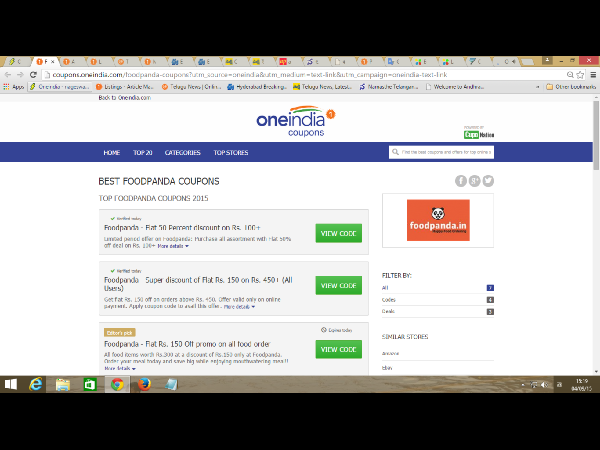This screenshot has height=450, width=600.
Task: Open the Windows Start menu
Action: point(11,384)
